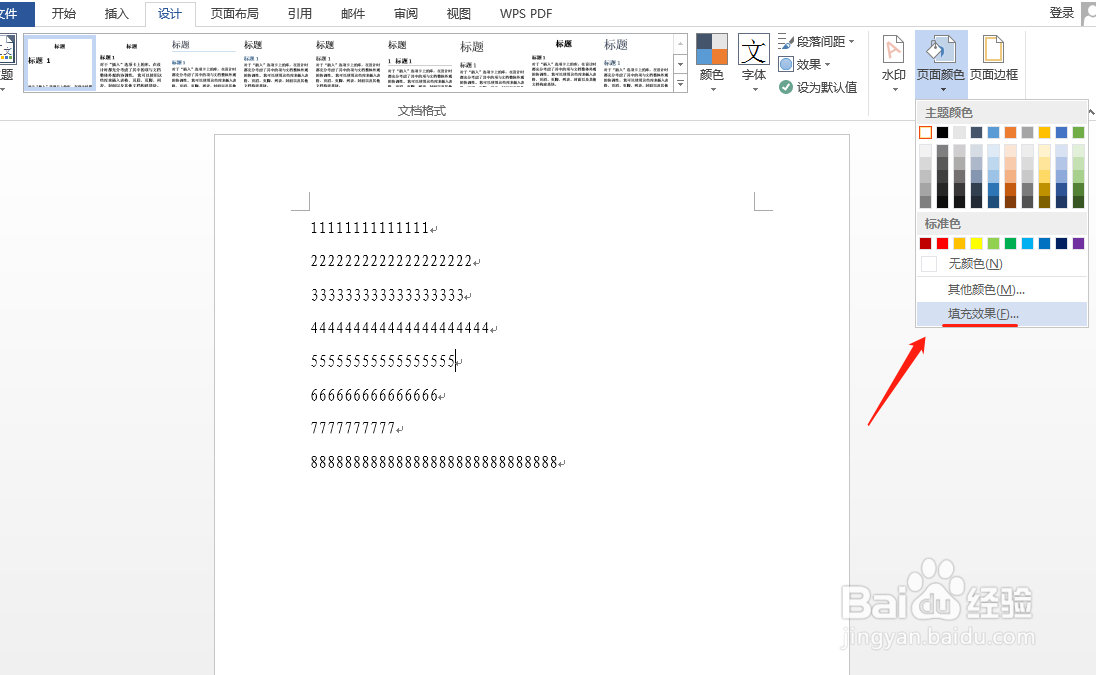This screenshot has width=1096, height=675.
Task: Pick dark red standard color swatch
Action: (925, 243)
